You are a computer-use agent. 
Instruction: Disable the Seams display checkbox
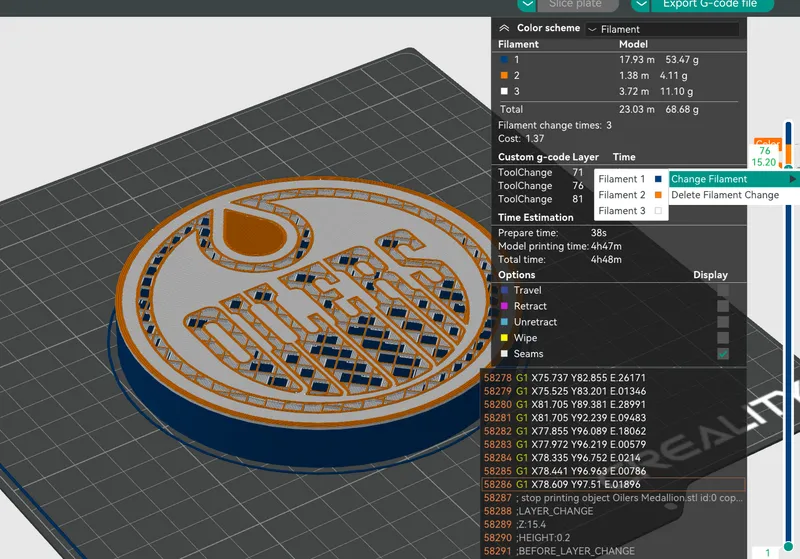tap(722, 353)
